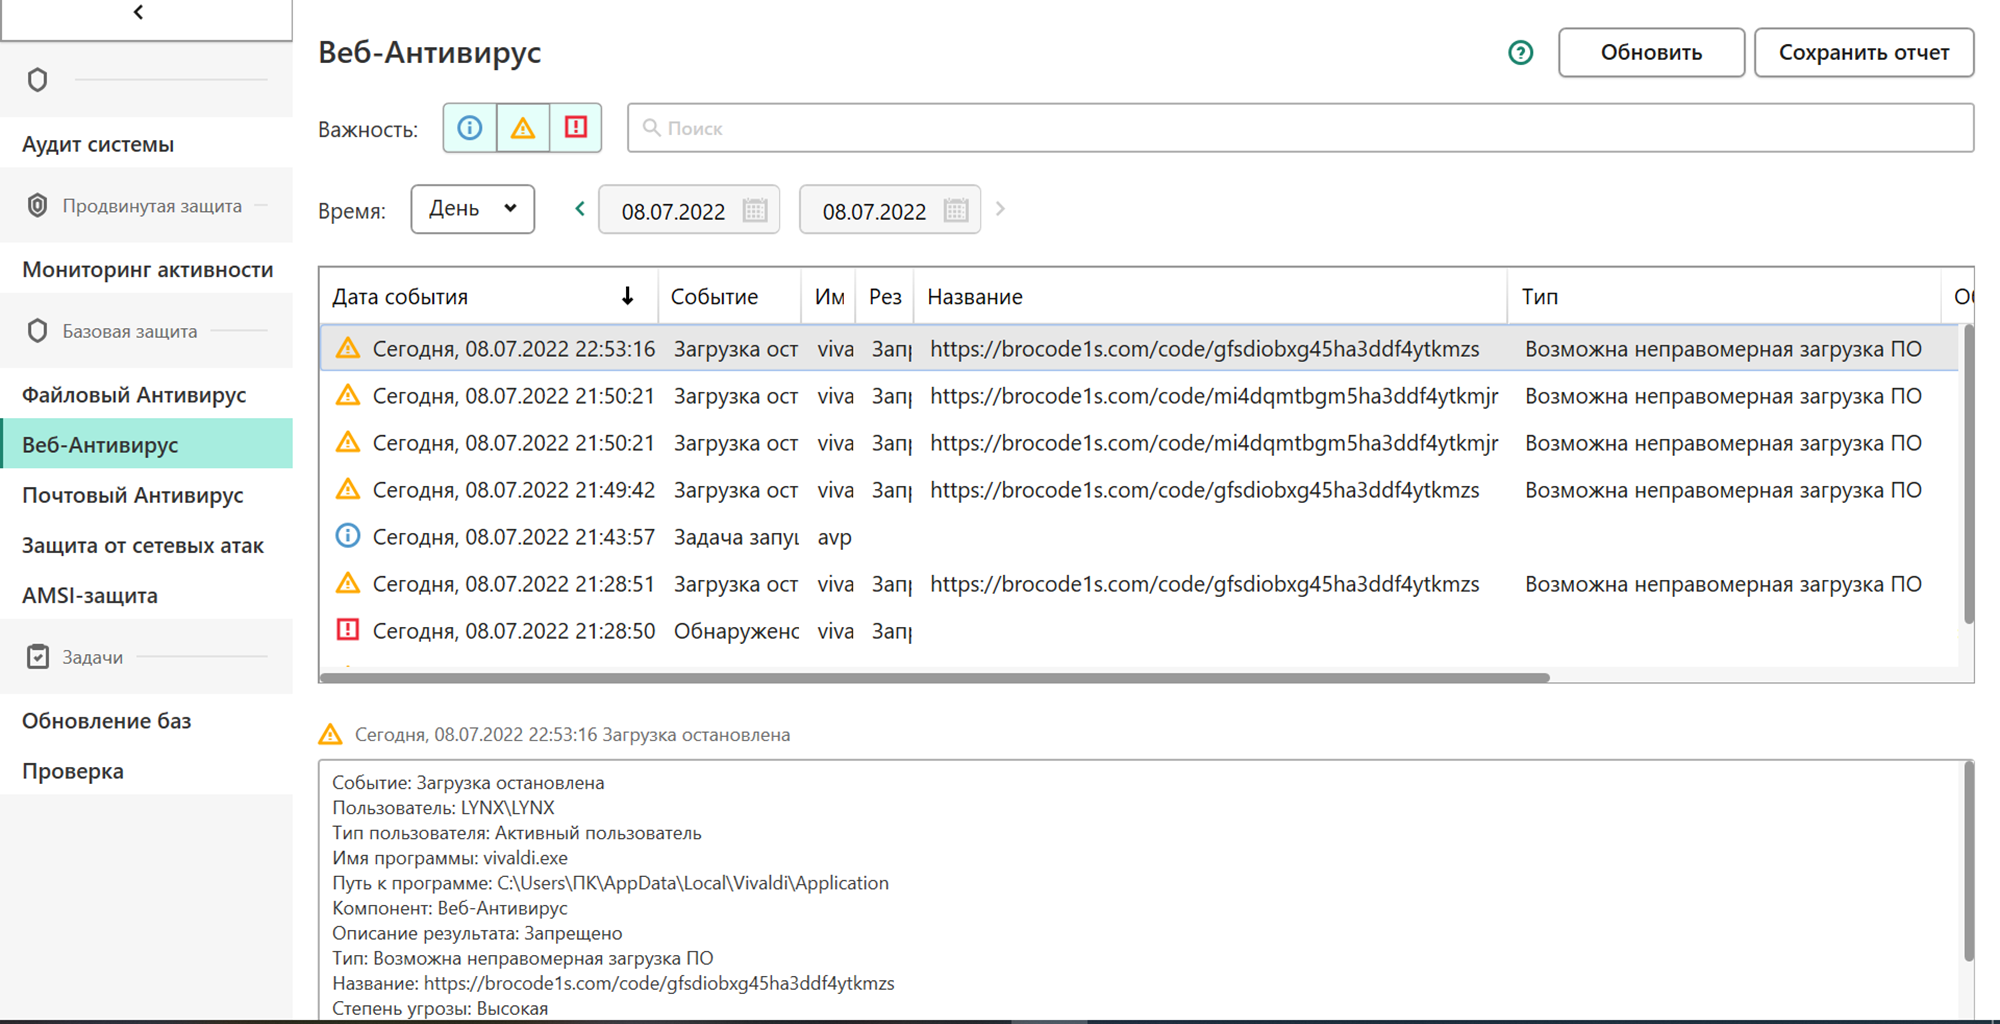2000x1024 pixels.
Task: Open the Day period dropdown
Action: (x=472, y=209)
